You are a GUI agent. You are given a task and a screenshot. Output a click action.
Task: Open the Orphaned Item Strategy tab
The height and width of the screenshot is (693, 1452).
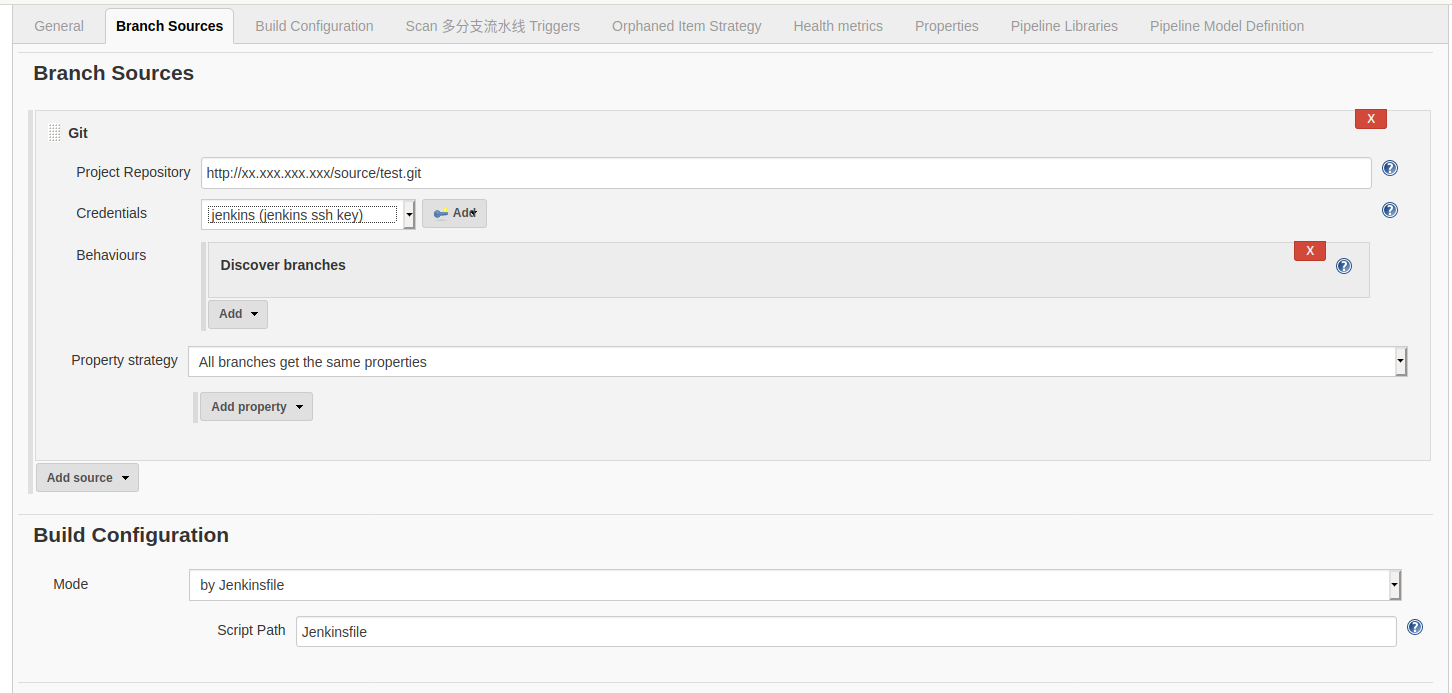(x=686, y=25)
